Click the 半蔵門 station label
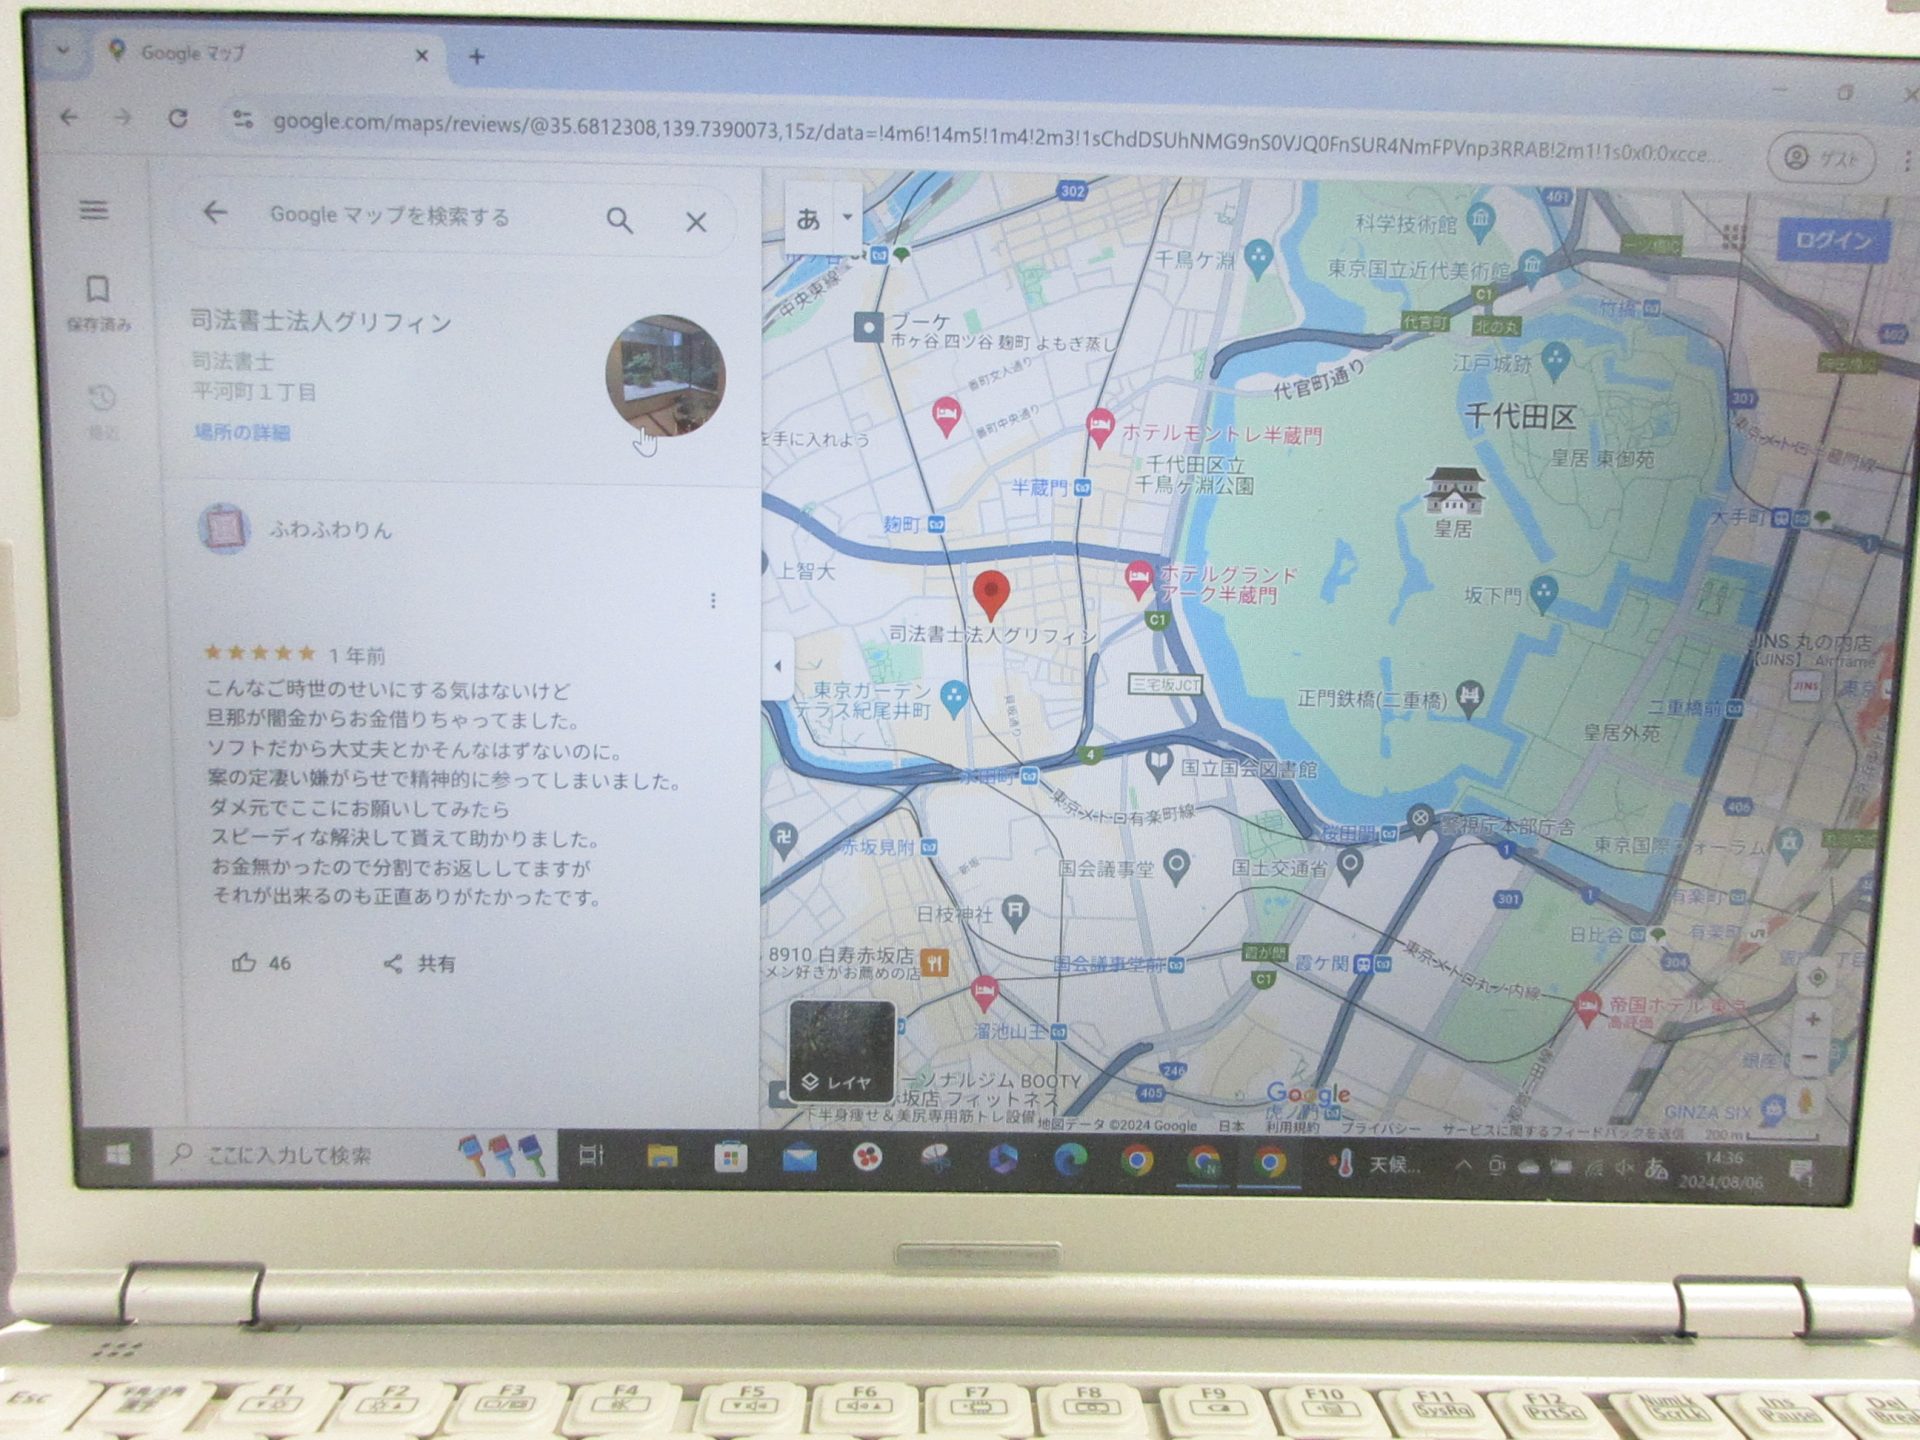The height and width of the screenshot is (1440, 1920). (x=1040, y=488)
